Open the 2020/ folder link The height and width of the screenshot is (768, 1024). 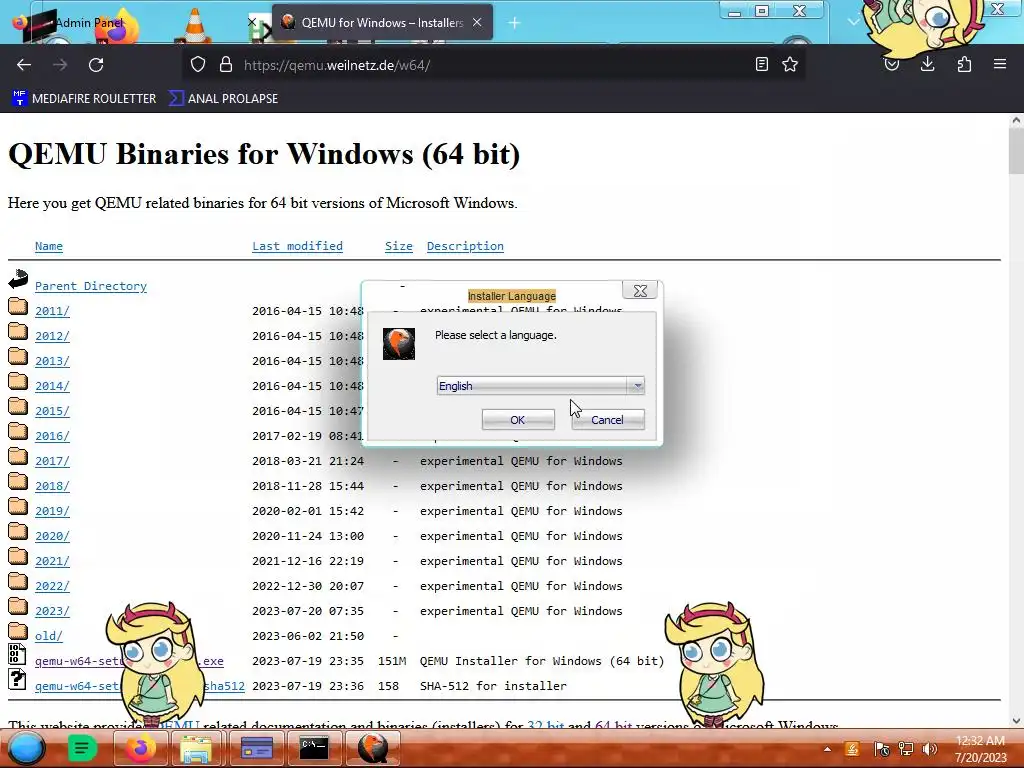pos(52,536)
